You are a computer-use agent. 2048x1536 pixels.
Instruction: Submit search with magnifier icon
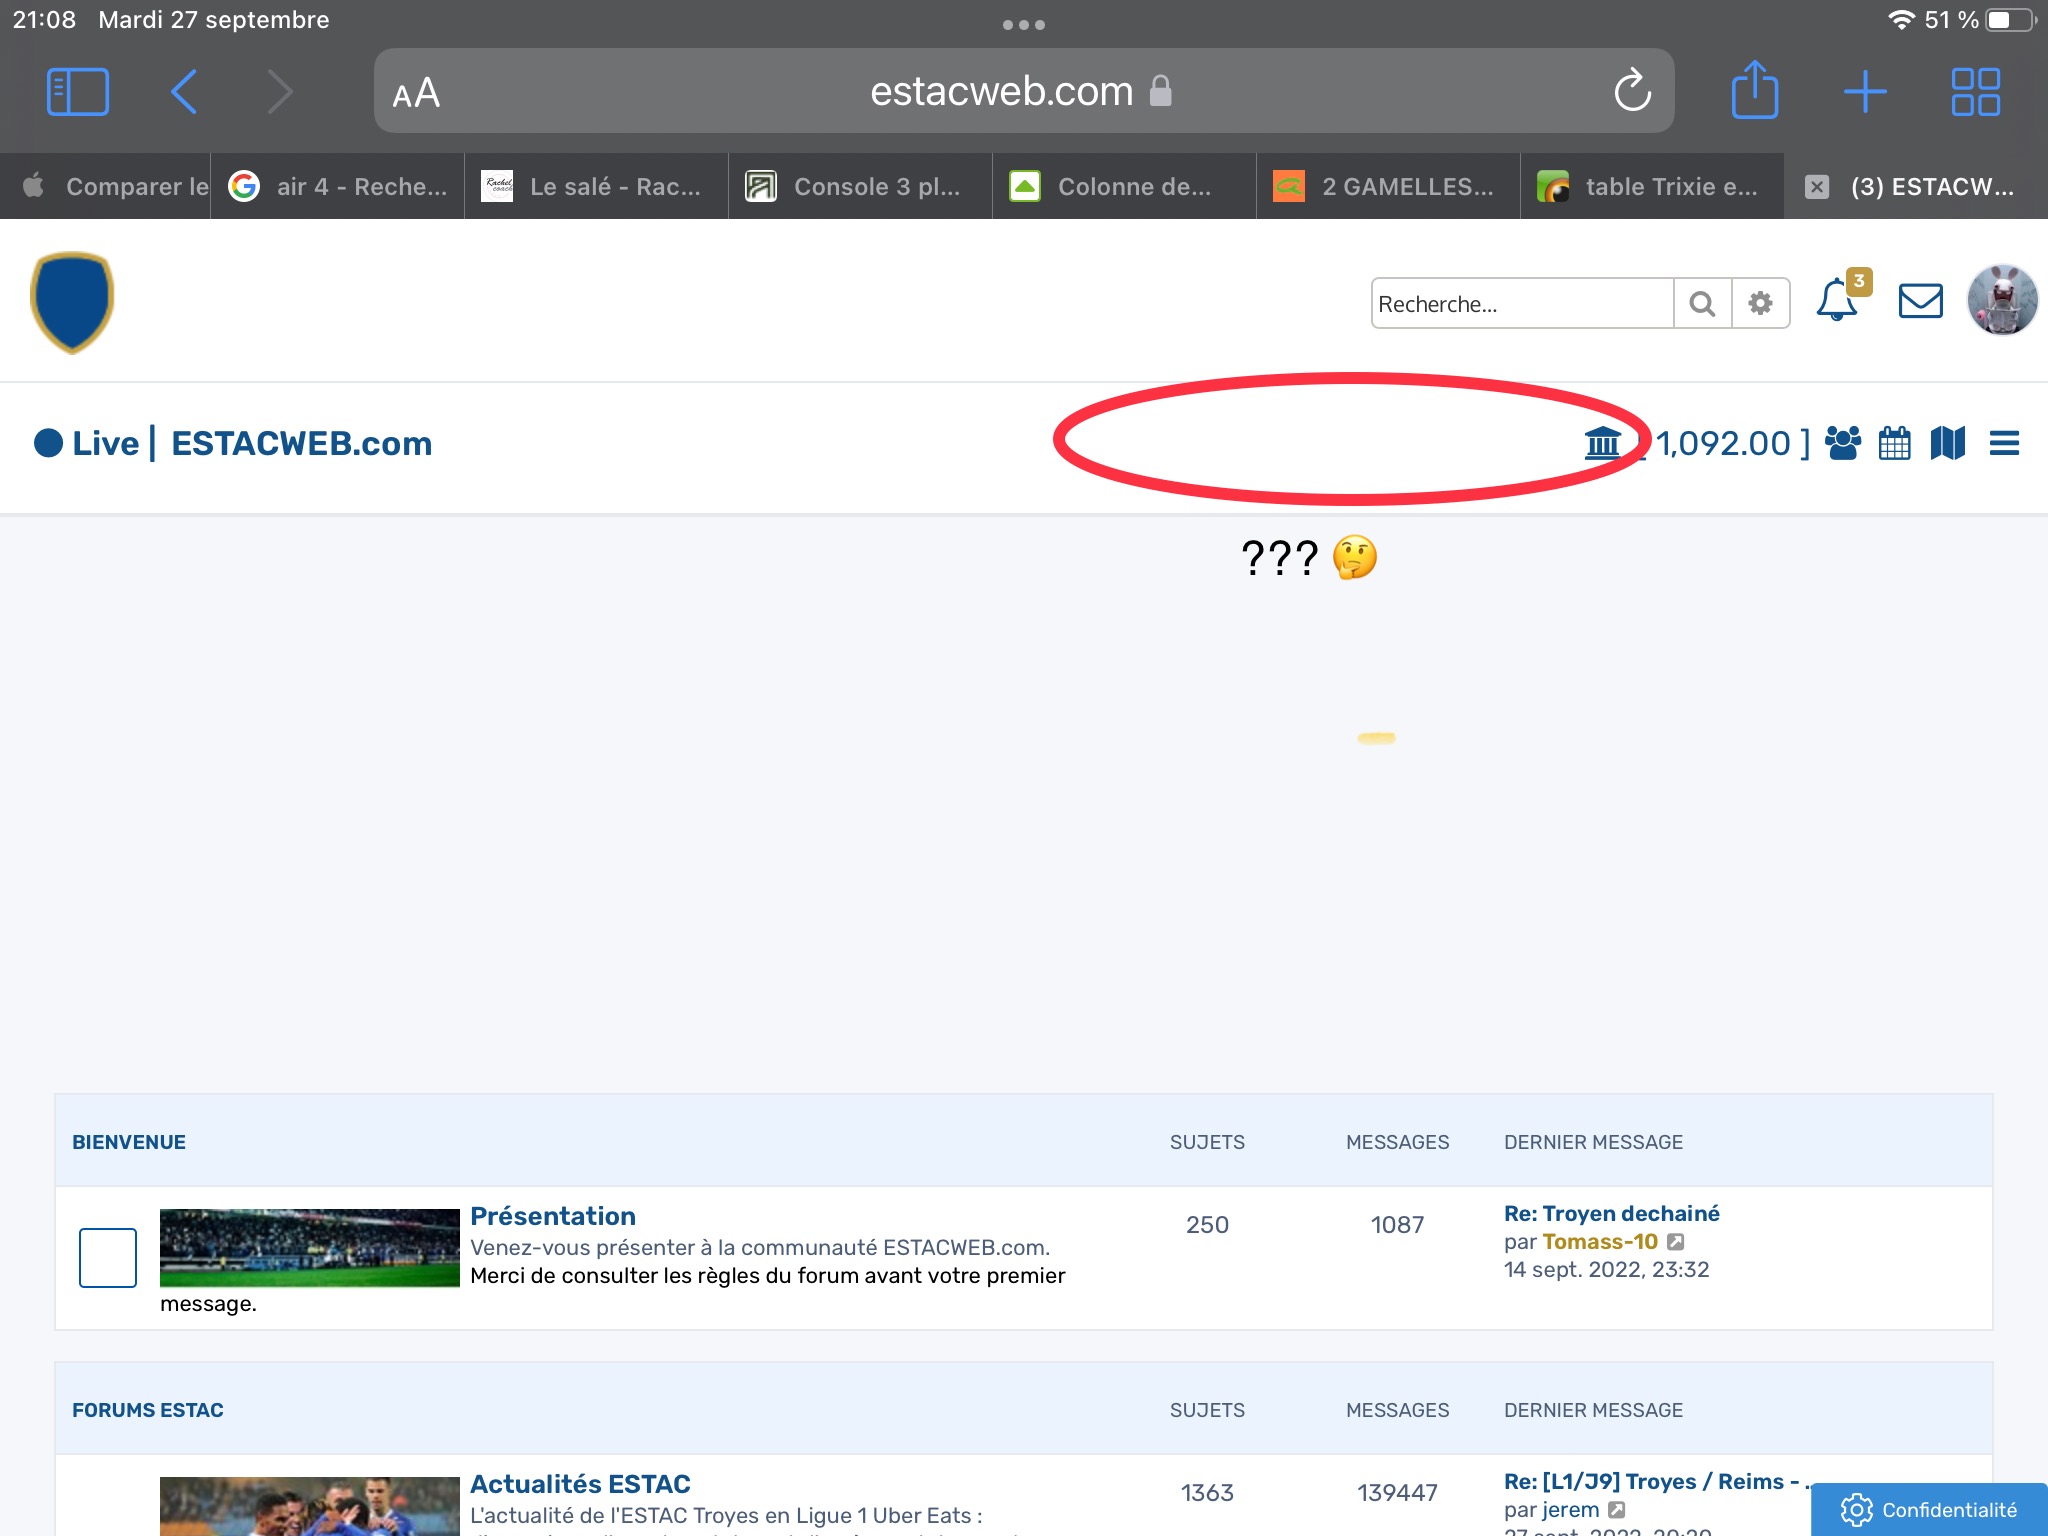click(1702, 304)
